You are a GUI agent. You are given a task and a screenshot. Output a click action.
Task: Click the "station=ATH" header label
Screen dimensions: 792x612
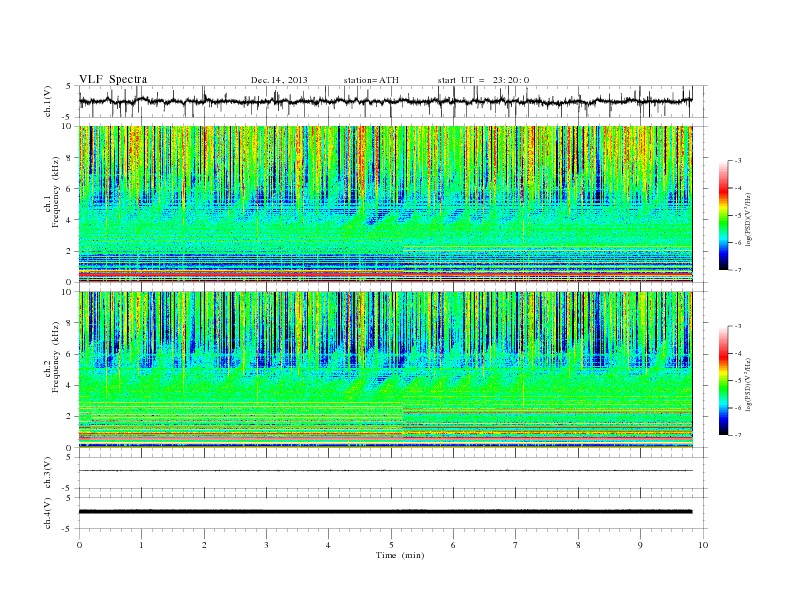click(371, 80)
